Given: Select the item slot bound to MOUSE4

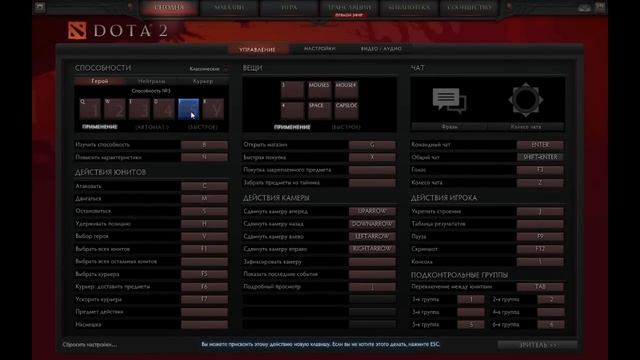Looking at the screenshot, I should click(x=346, y=90).
